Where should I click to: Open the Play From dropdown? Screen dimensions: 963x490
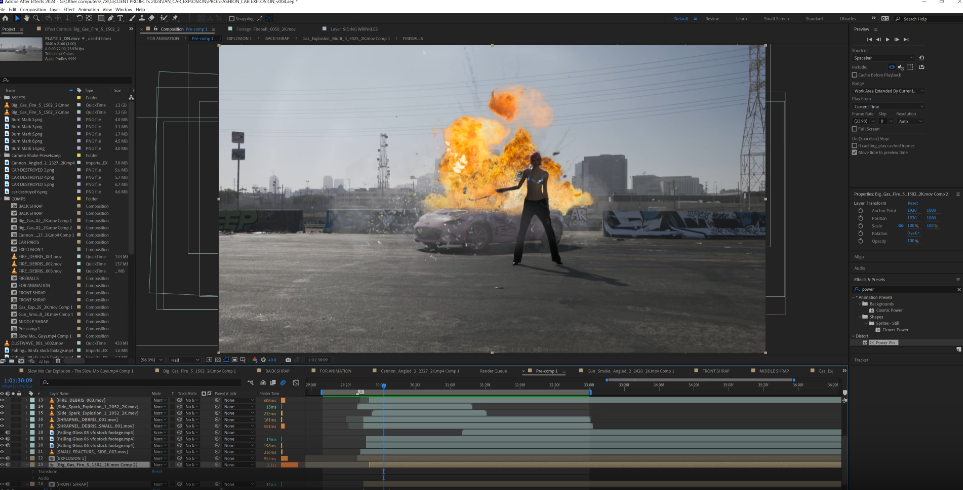coord(888,107)
